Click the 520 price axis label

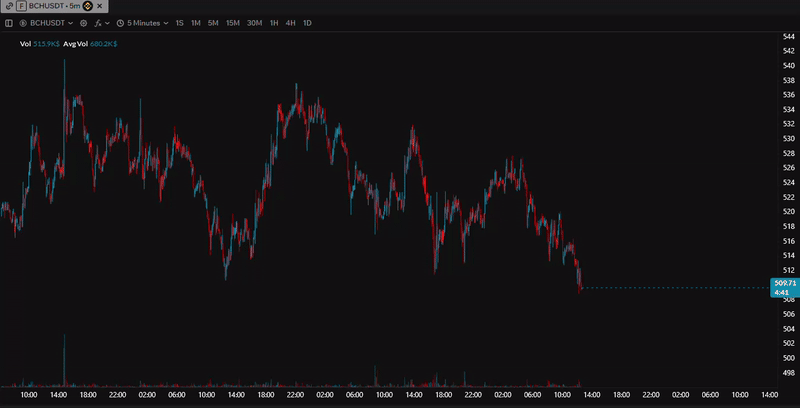click(x=789, y=211)
